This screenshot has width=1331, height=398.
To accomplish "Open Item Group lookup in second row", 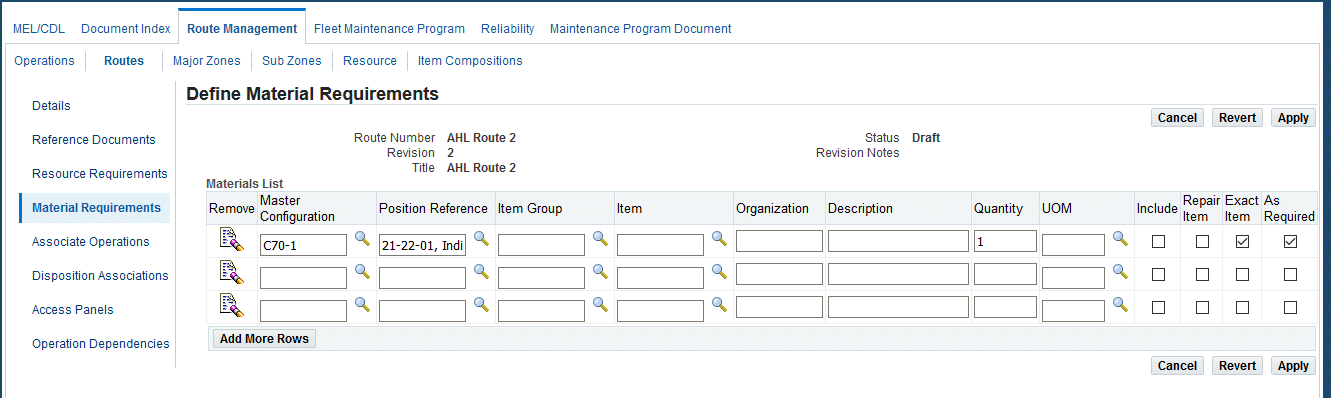I will (600, 272).
